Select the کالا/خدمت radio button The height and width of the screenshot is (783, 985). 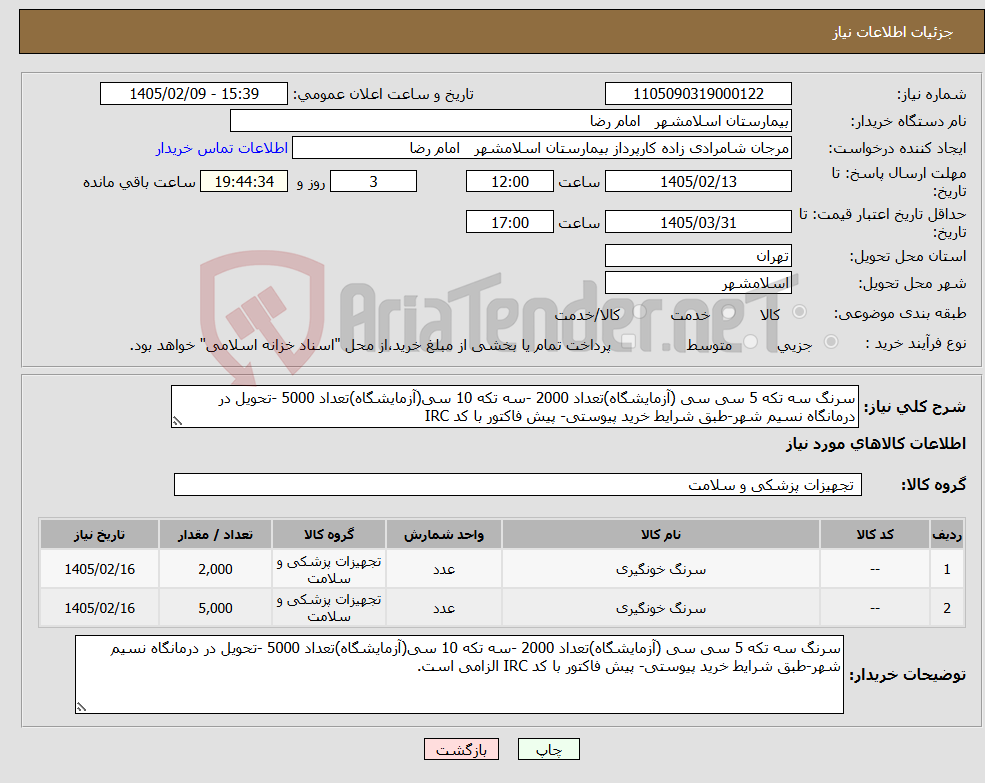click(x=639, y=312)
